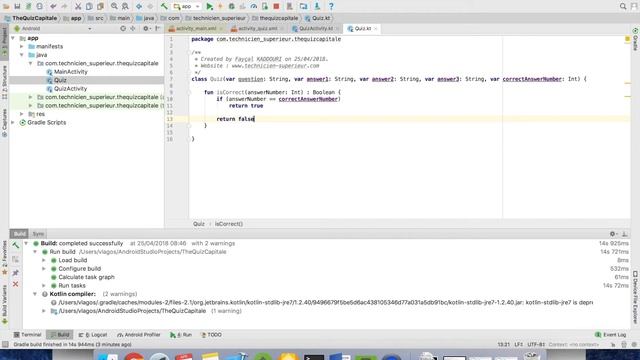Click the Copy icon in toolbar

pos(89,6)
